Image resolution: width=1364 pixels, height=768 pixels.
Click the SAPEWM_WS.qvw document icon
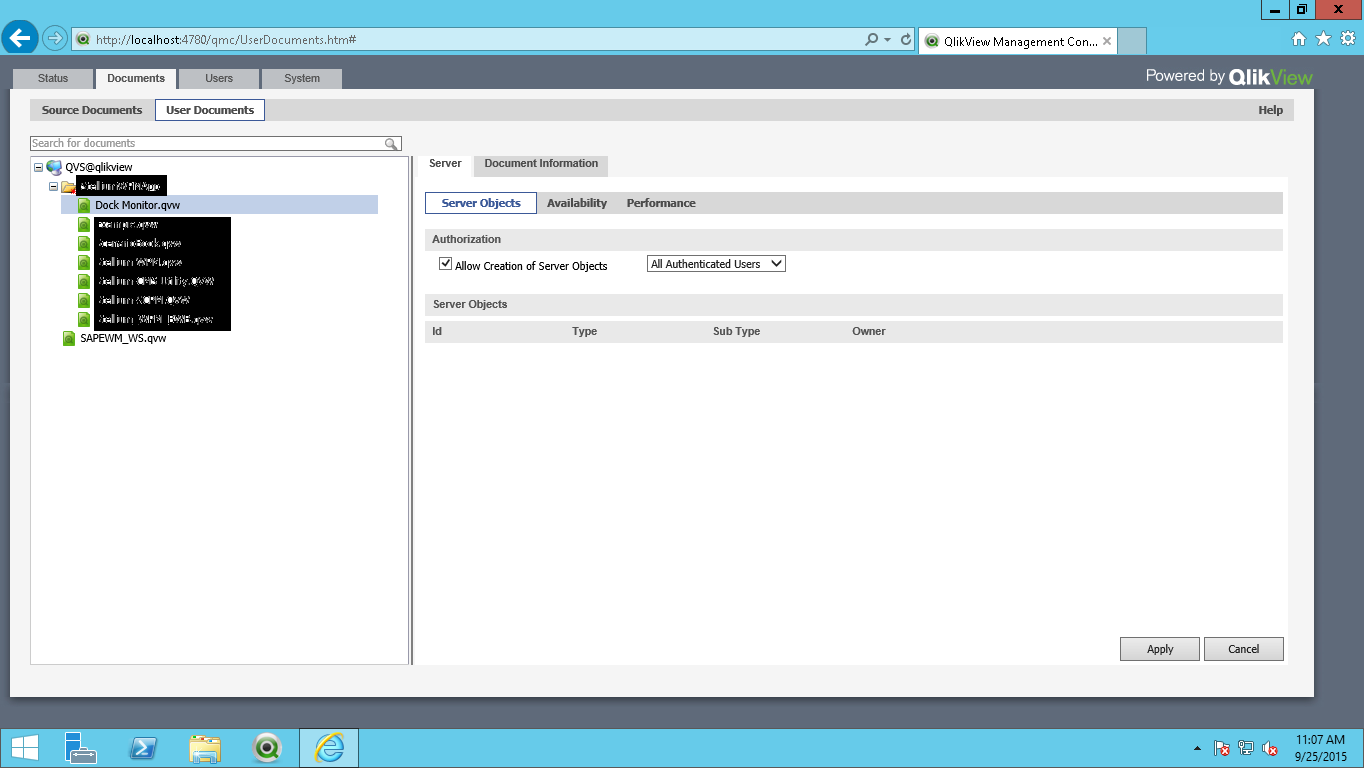(69, 338)
